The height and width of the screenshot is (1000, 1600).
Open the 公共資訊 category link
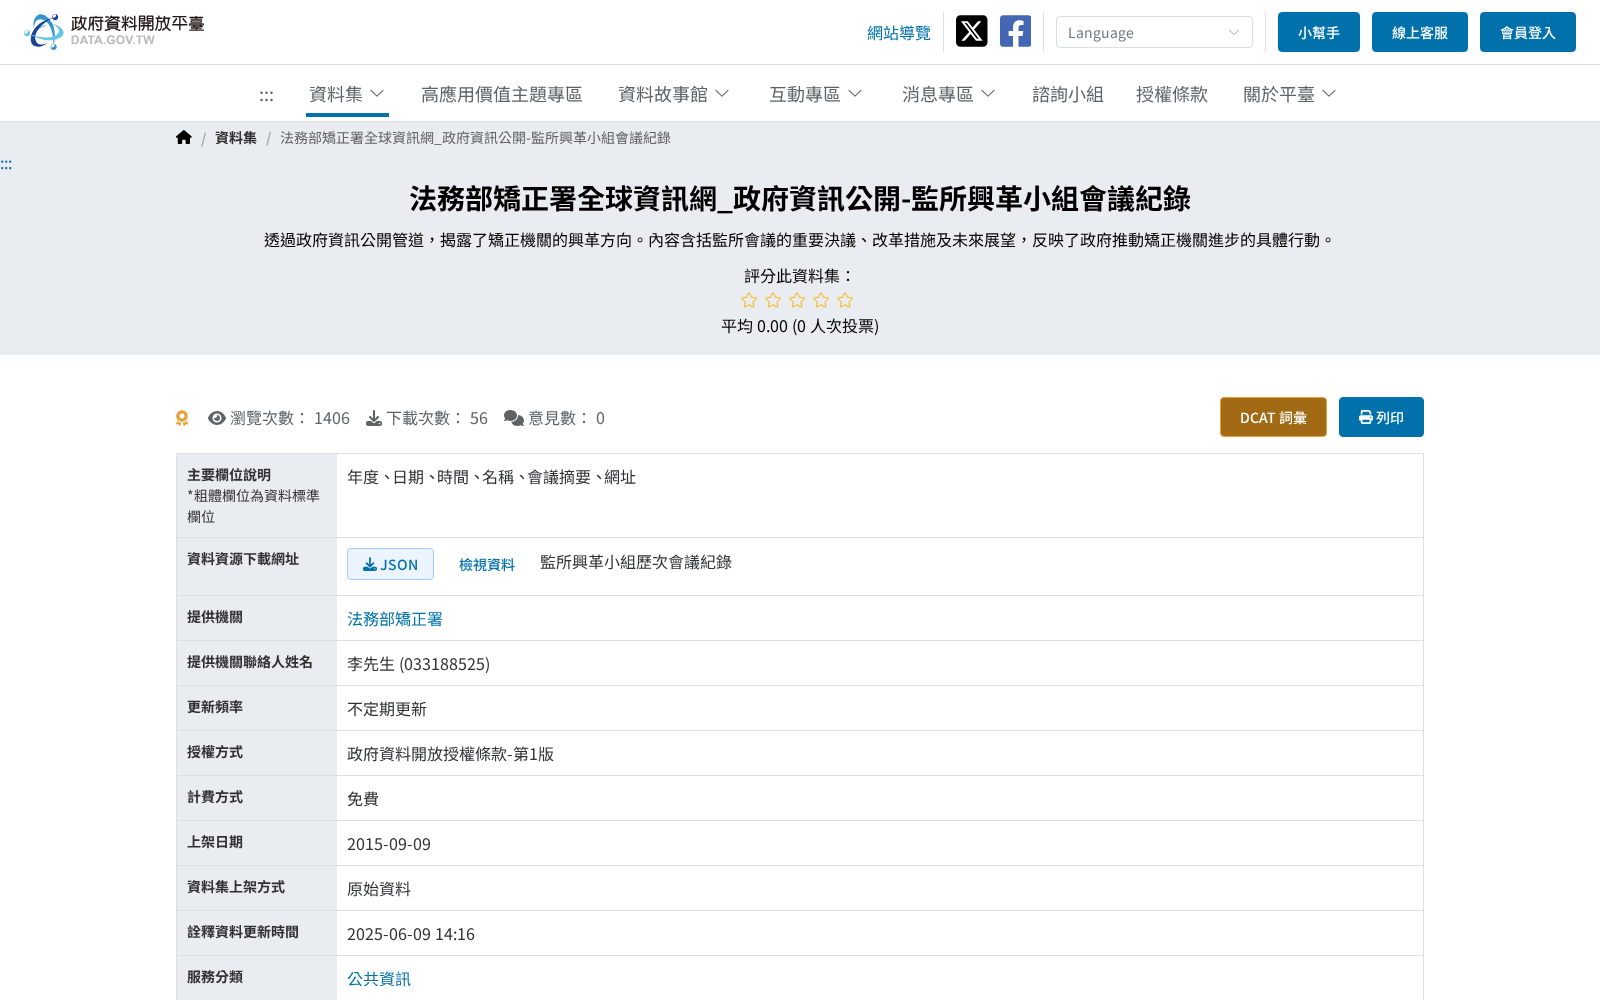tap(379, 979)
